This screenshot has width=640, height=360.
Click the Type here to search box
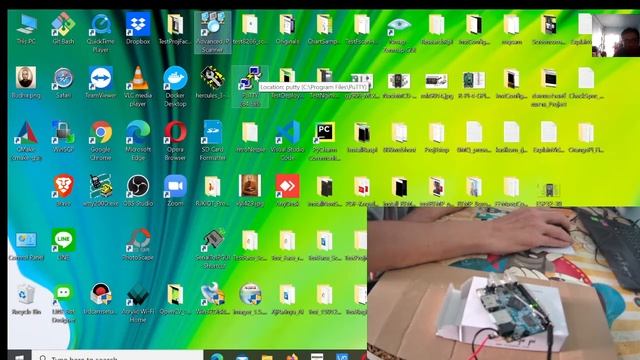[x=117, y=356]
